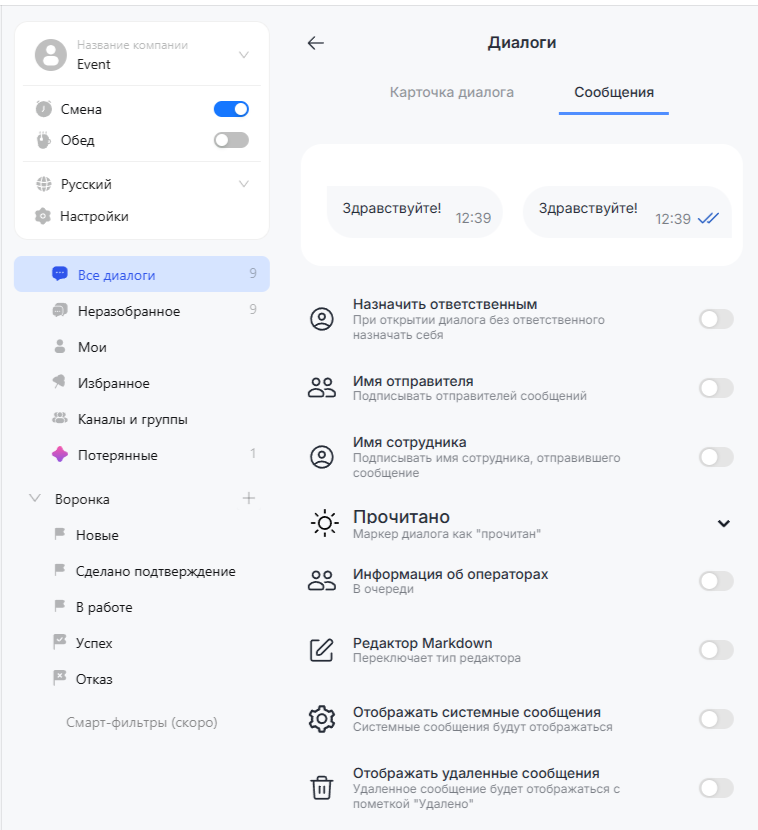Image resolution: width=758 pixels, height=830 pixels.
Task: Select the Сообщения tab
Action: [x=614, y=92]
